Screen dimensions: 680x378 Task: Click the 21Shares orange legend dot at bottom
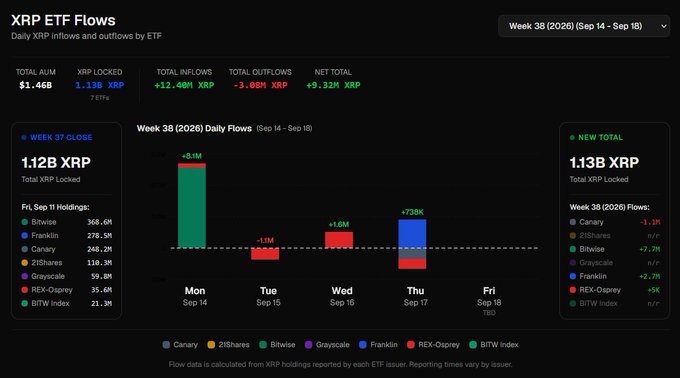[x=211, y=345]
